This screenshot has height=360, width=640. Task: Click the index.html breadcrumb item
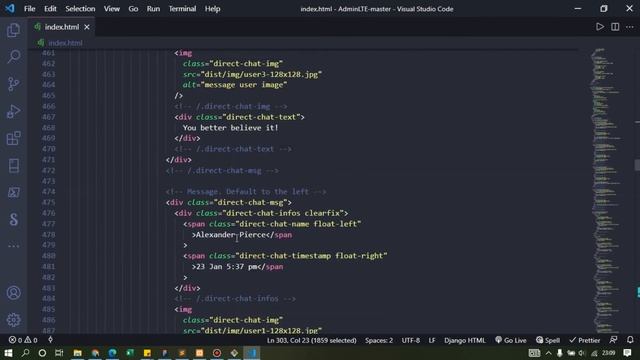[x=65, y=43]
